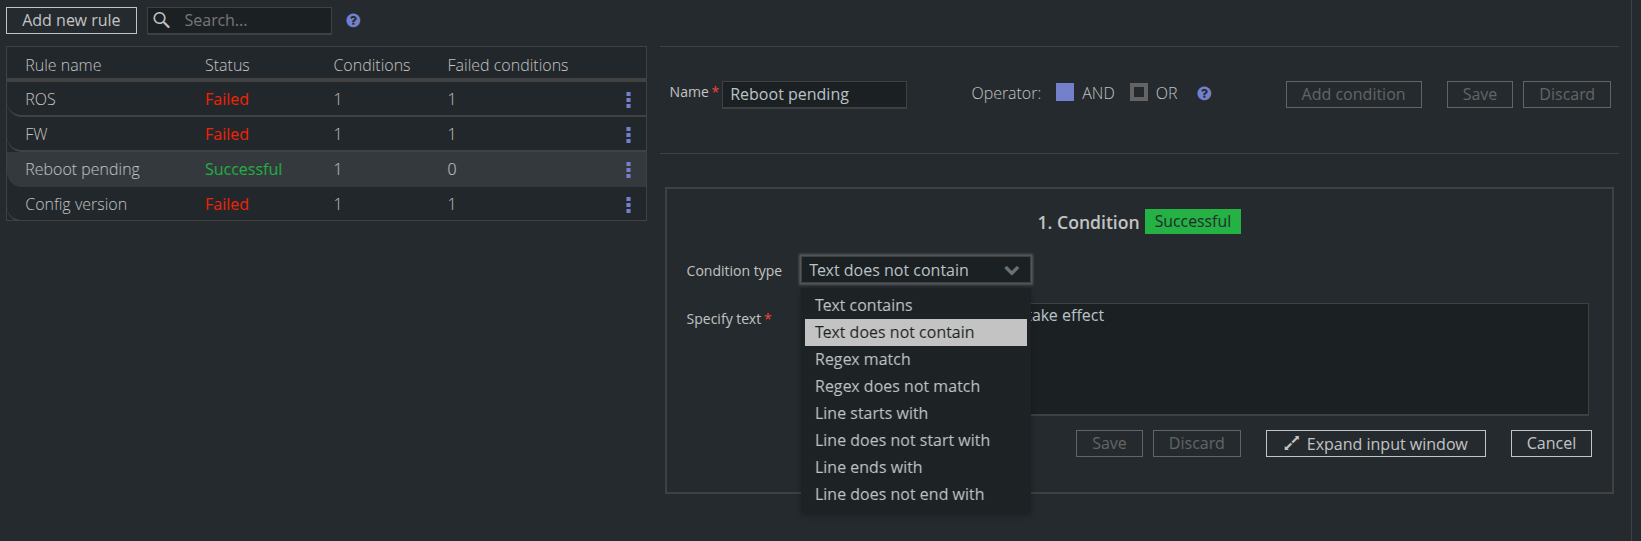The height and width of the screenshot is (541, 1641).
Task: Open the three-dot menu for FW rule
Action: (x=628, y=135)
